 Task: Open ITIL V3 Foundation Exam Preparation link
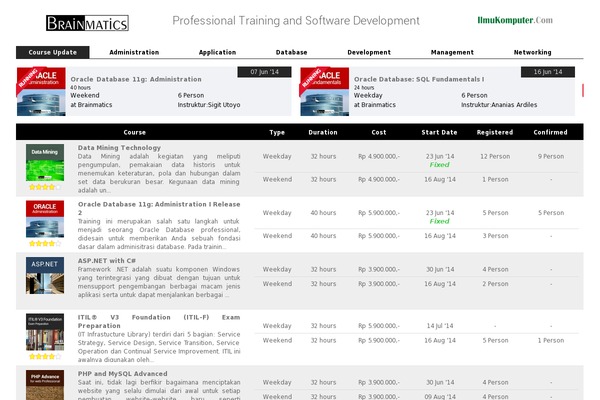pyautogui.click(x=159, y=321)
